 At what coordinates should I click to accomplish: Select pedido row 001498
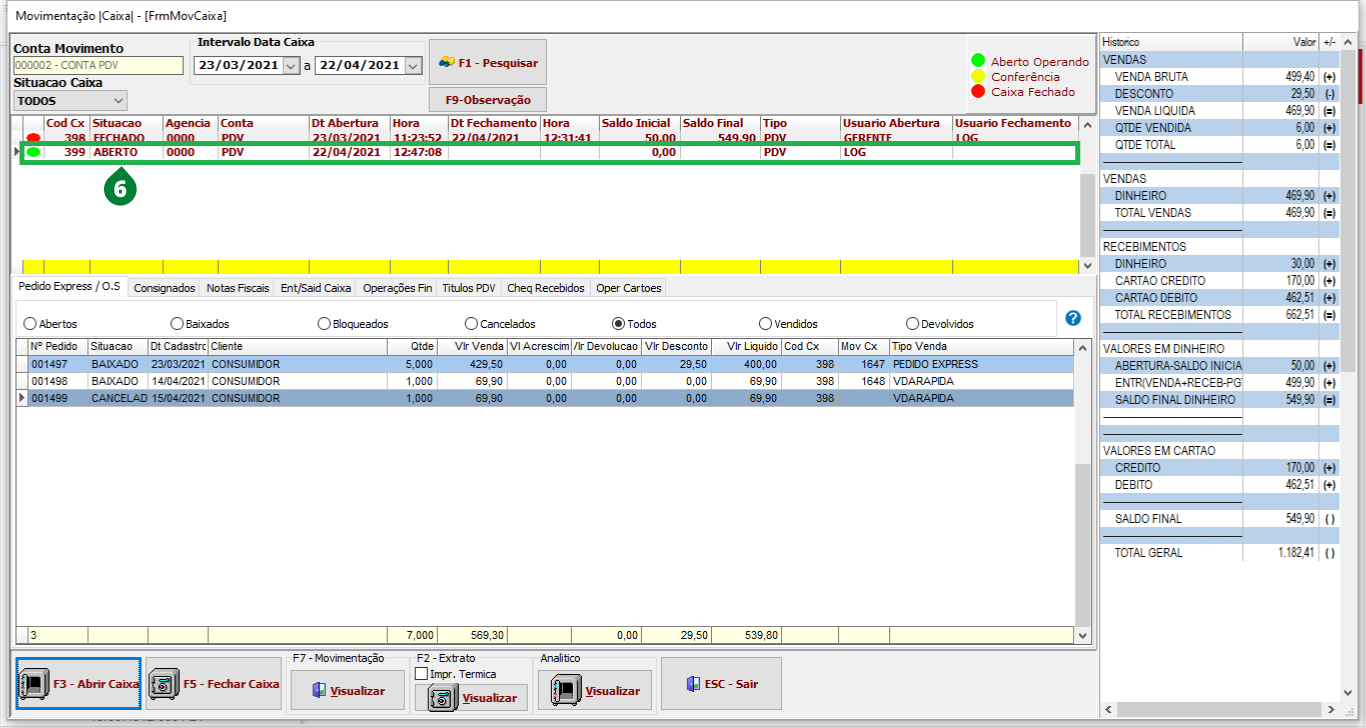544,381
